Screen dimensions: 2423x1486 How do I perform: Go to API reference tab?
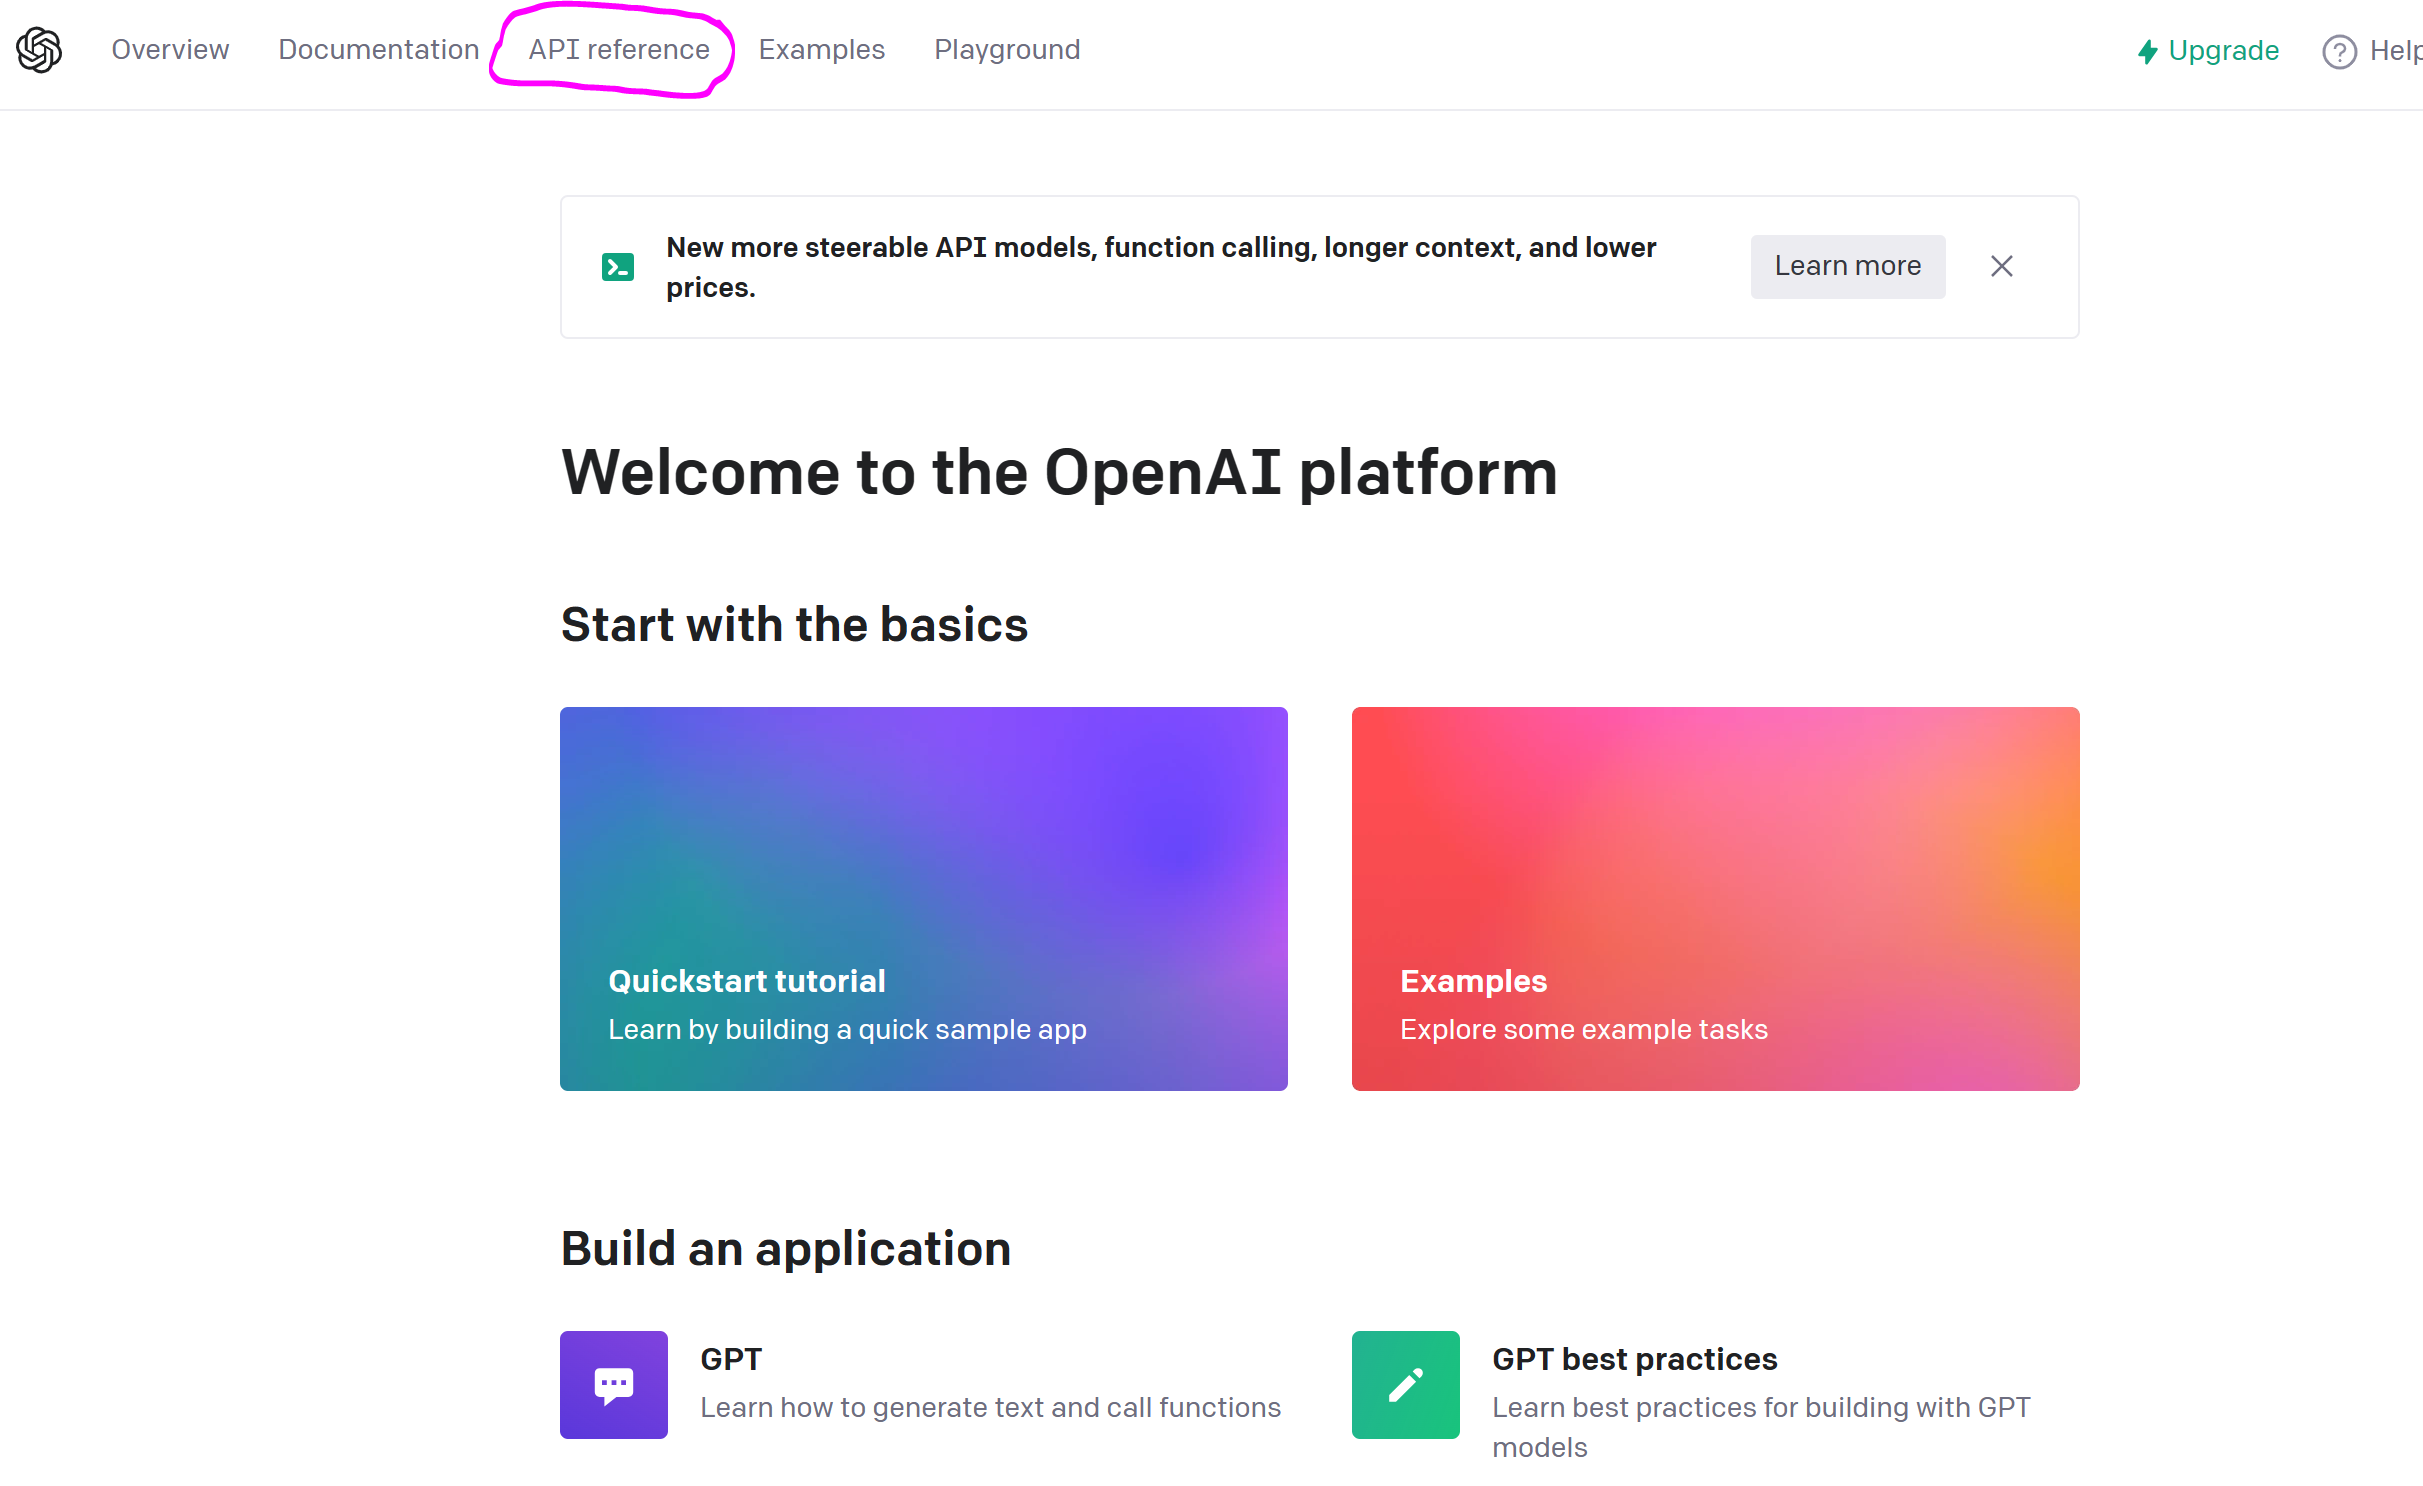pos(619,50)
